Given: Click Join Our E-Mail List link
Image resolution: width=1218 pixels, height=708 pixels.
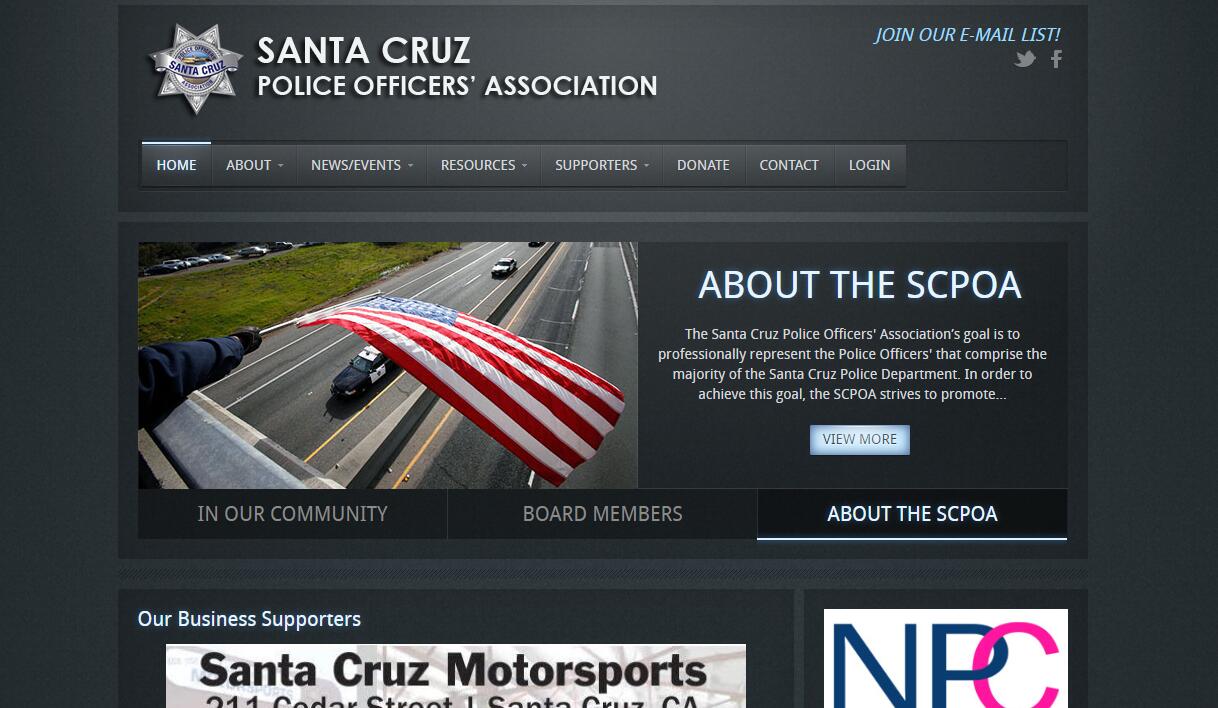Looking at the screenshot, I should pyautogui.click(x=967, y=35).
